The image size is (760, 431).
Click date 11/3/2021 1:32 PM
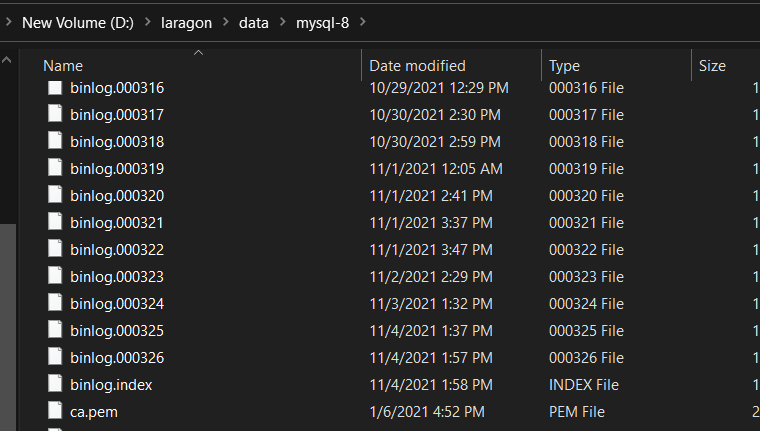click(431, 303)
